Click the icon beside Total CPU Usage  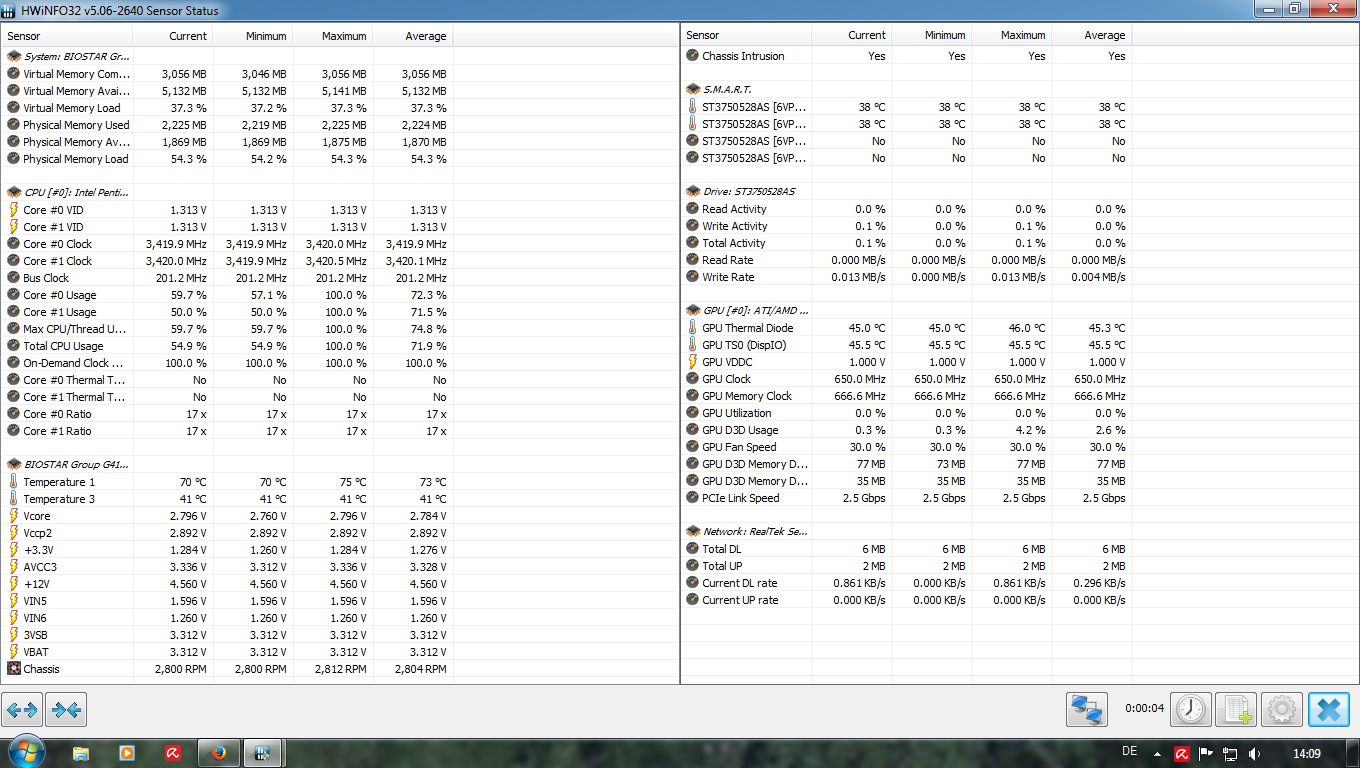14,346
